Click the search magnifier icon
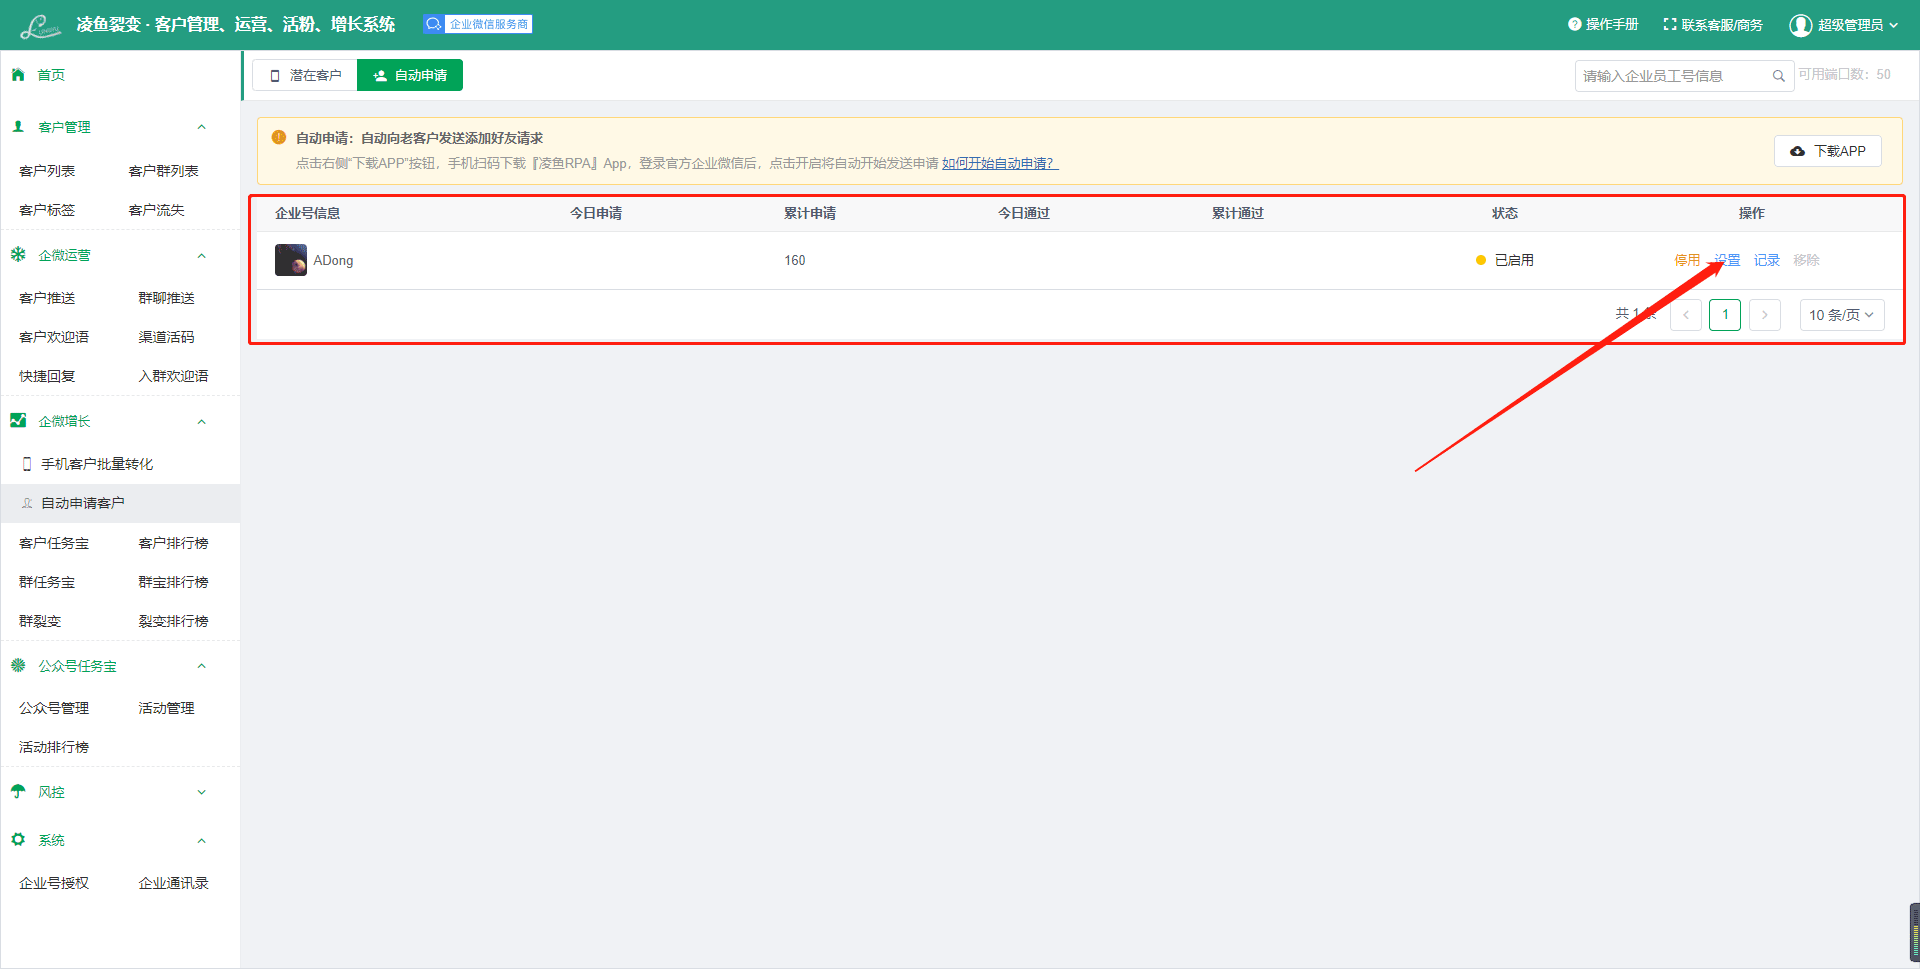The height and width of the screenshot is (969, 1920). pos(1778,76)
